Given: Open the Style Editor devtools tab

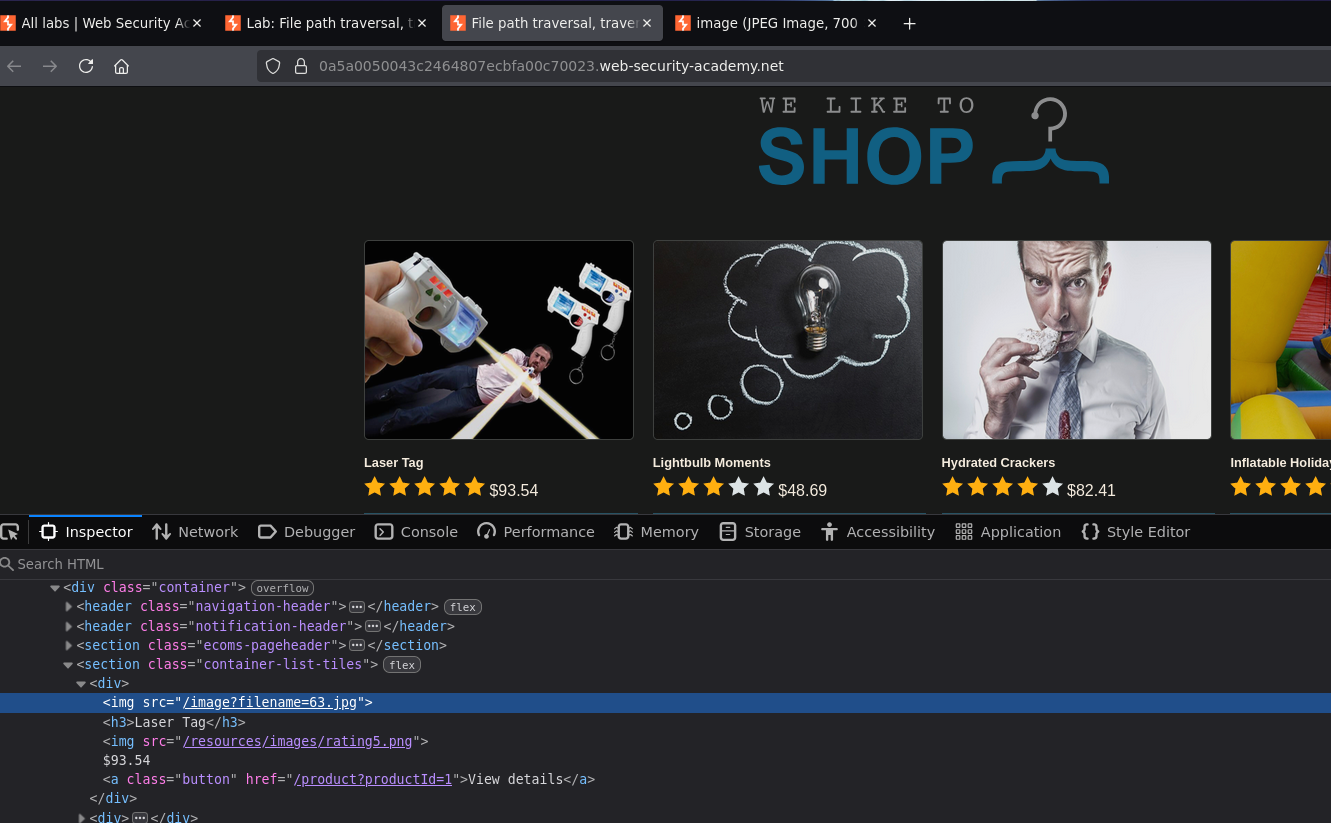Looking at the screenshot, I should tap(1136, 532).
